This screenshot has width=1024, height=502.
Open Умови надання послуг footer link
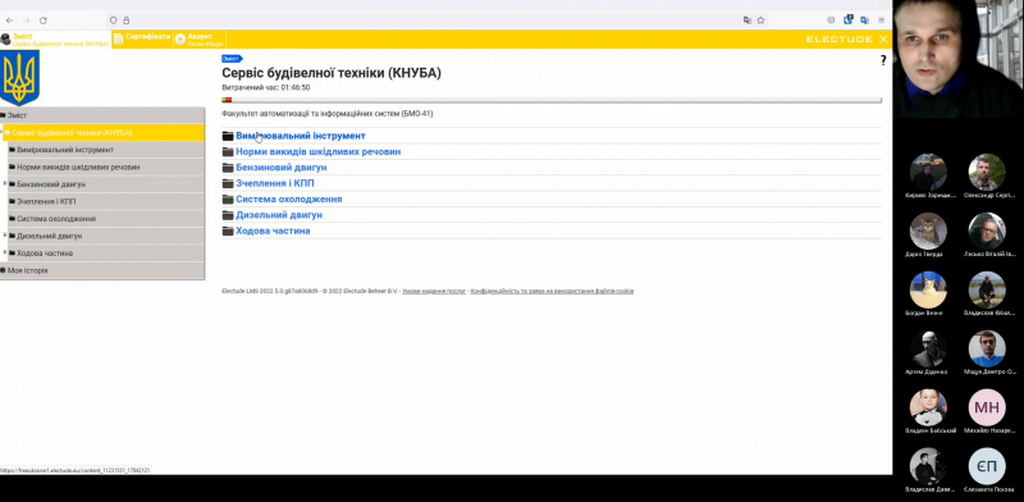434,291
